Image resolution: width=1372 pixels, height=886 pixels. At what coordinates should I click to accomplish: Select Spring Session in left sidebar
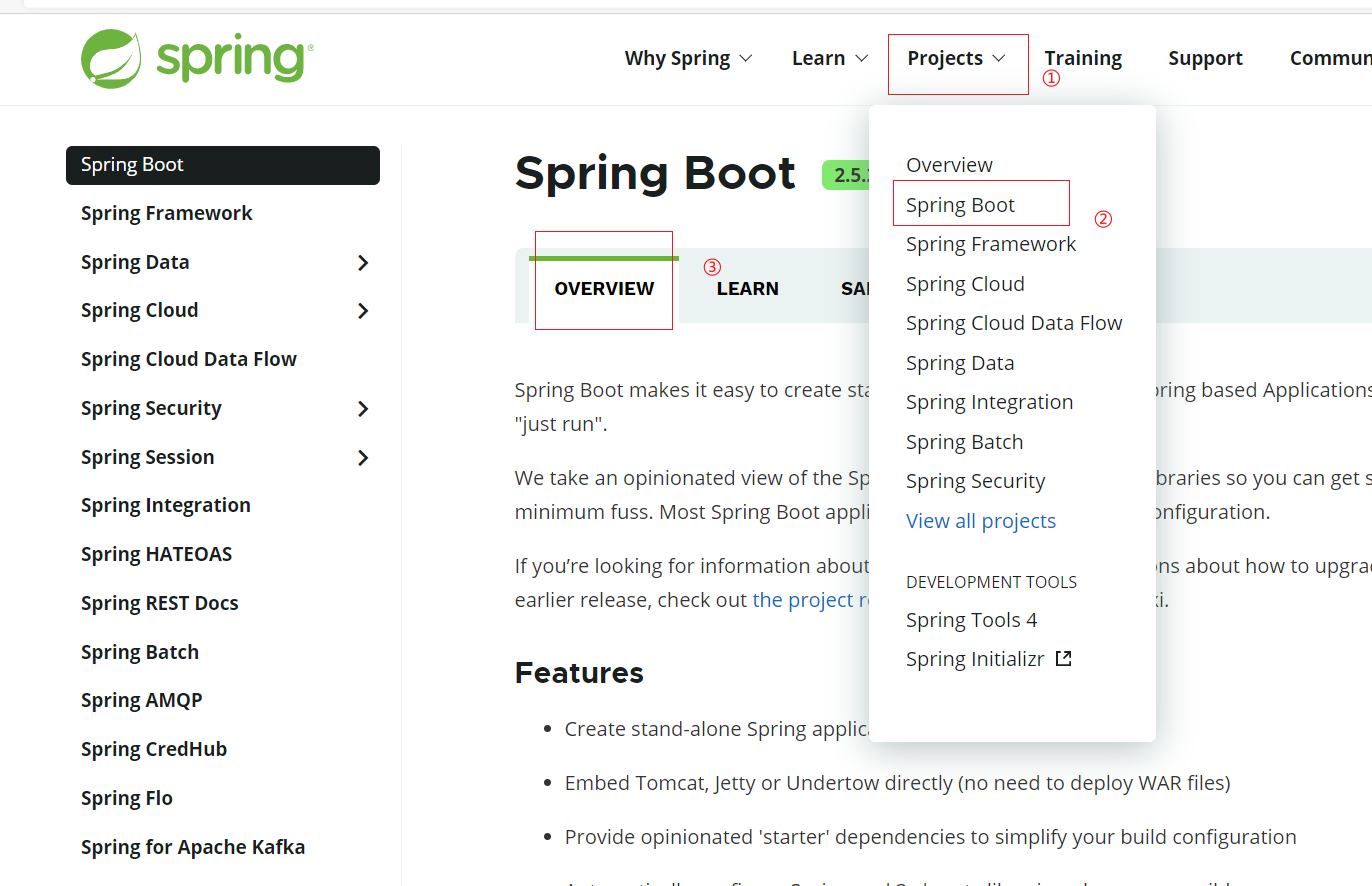pos(147,457)
